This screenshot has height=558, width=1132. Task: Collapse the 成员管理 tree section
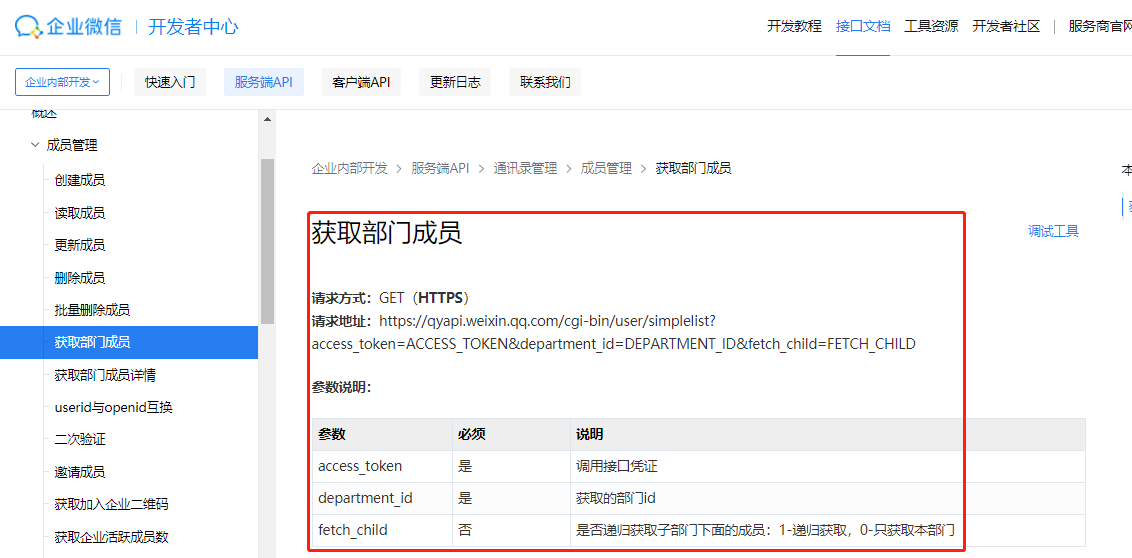click(x=35, y=145)
